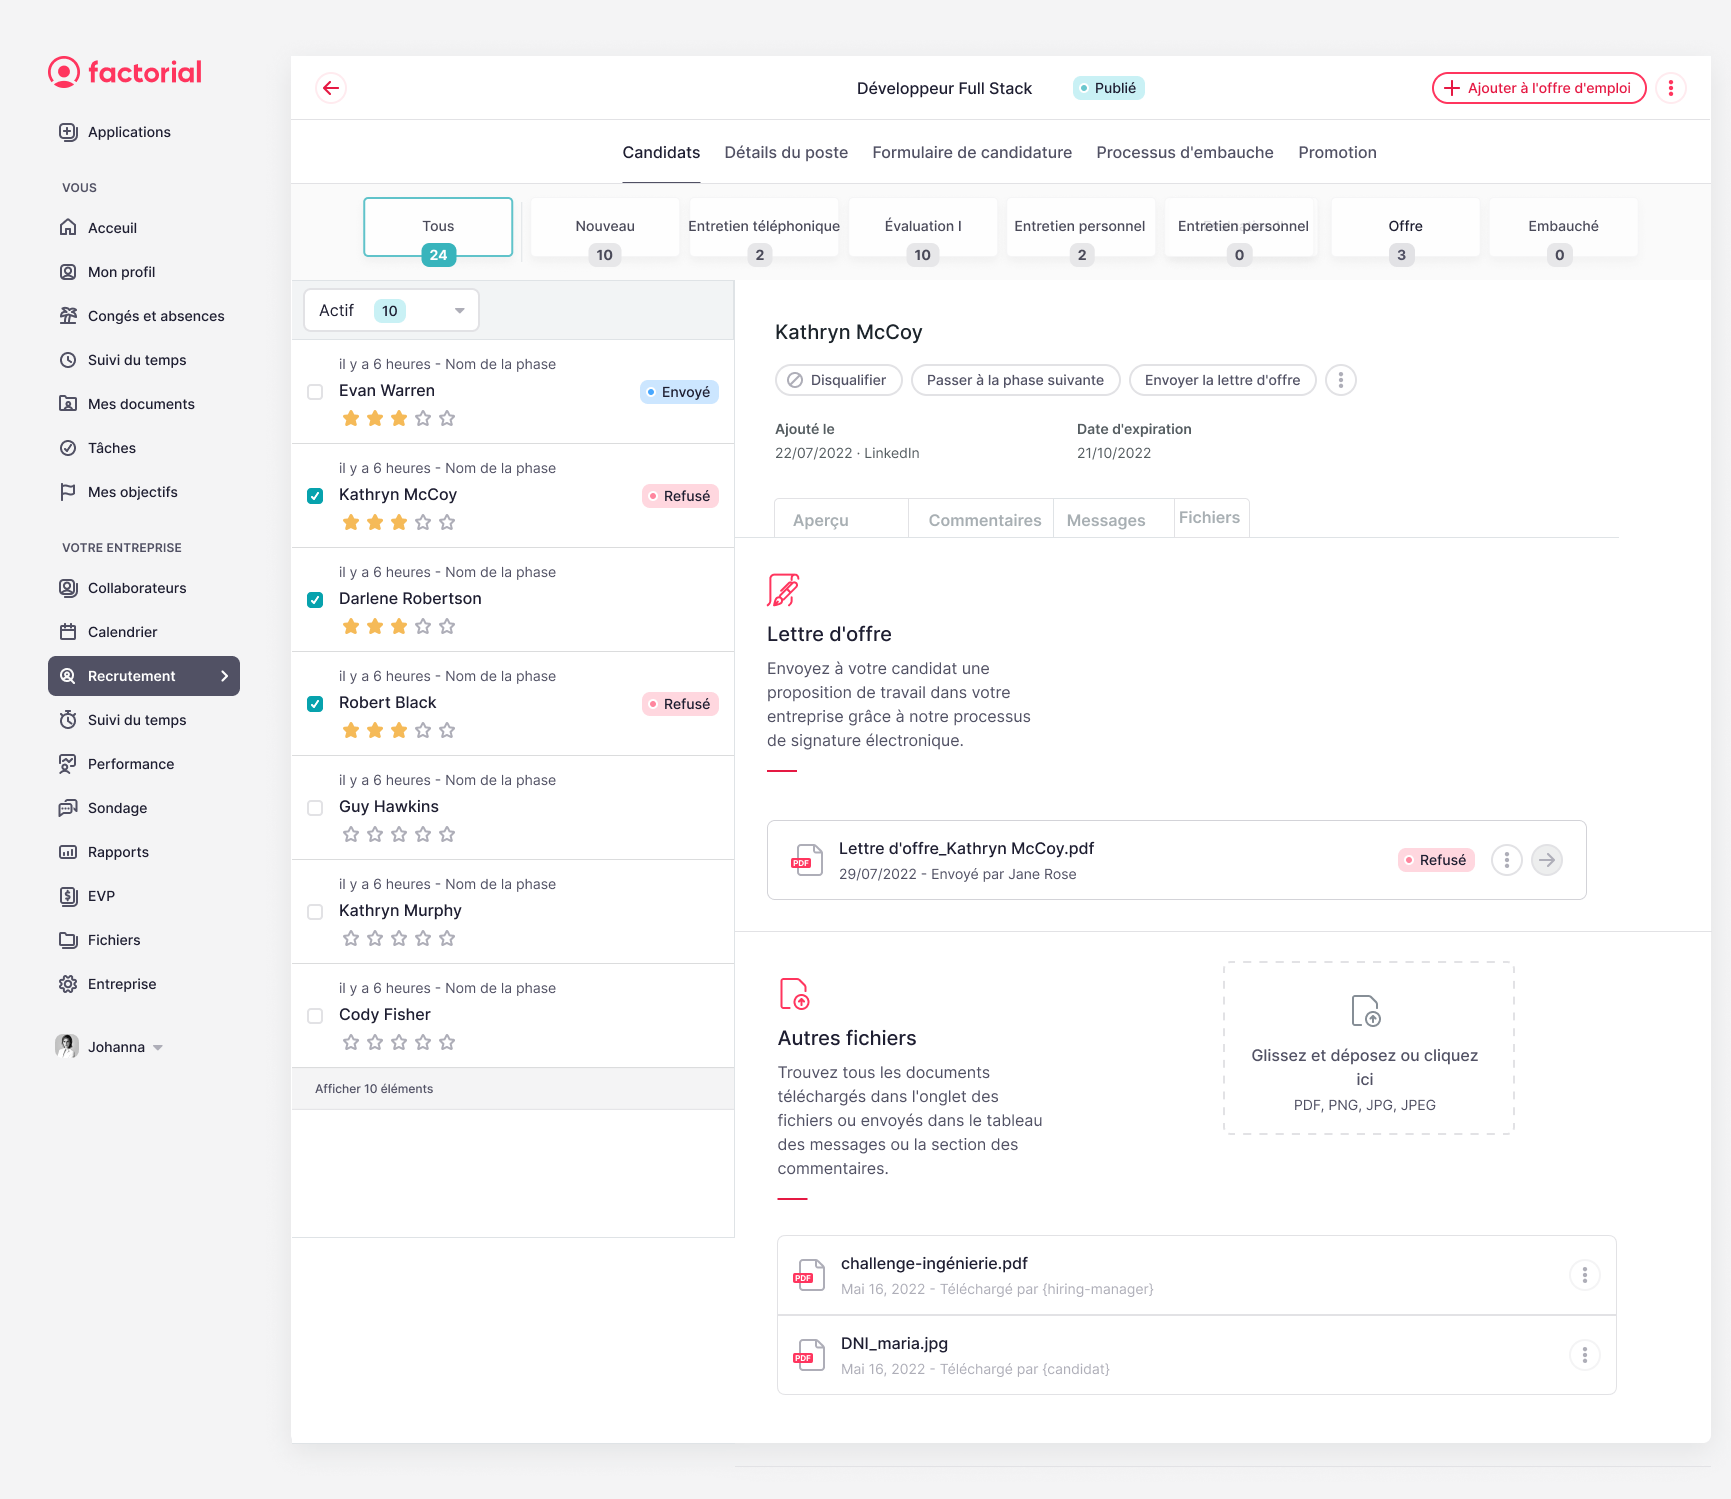Viewport: 1731px width, 1499px height.
Task: Click Mes documents sidebar icon
Action: click(68, 404)
